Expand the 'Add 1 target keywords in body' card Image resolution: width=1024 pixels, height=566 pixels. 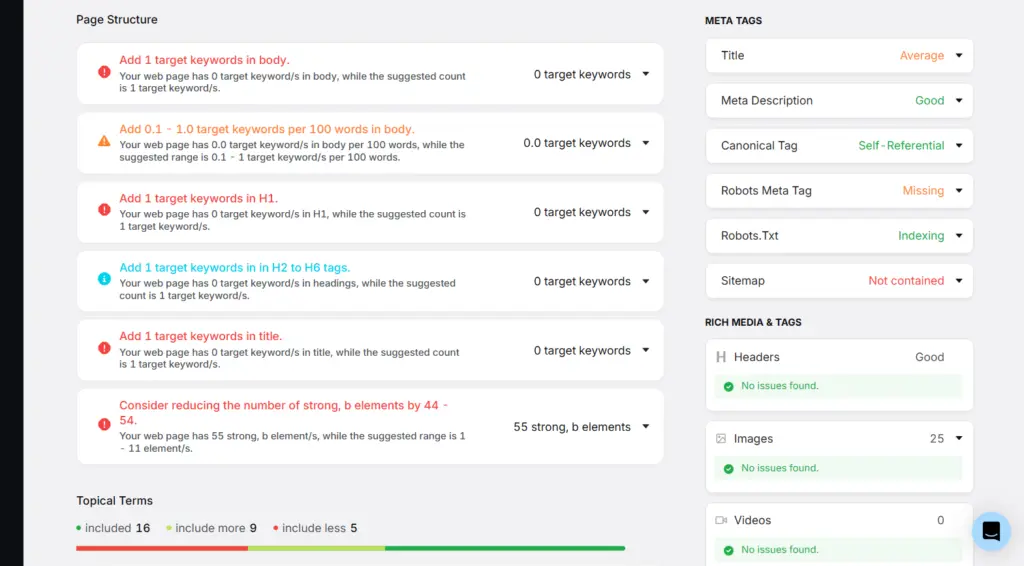point(645,74)
